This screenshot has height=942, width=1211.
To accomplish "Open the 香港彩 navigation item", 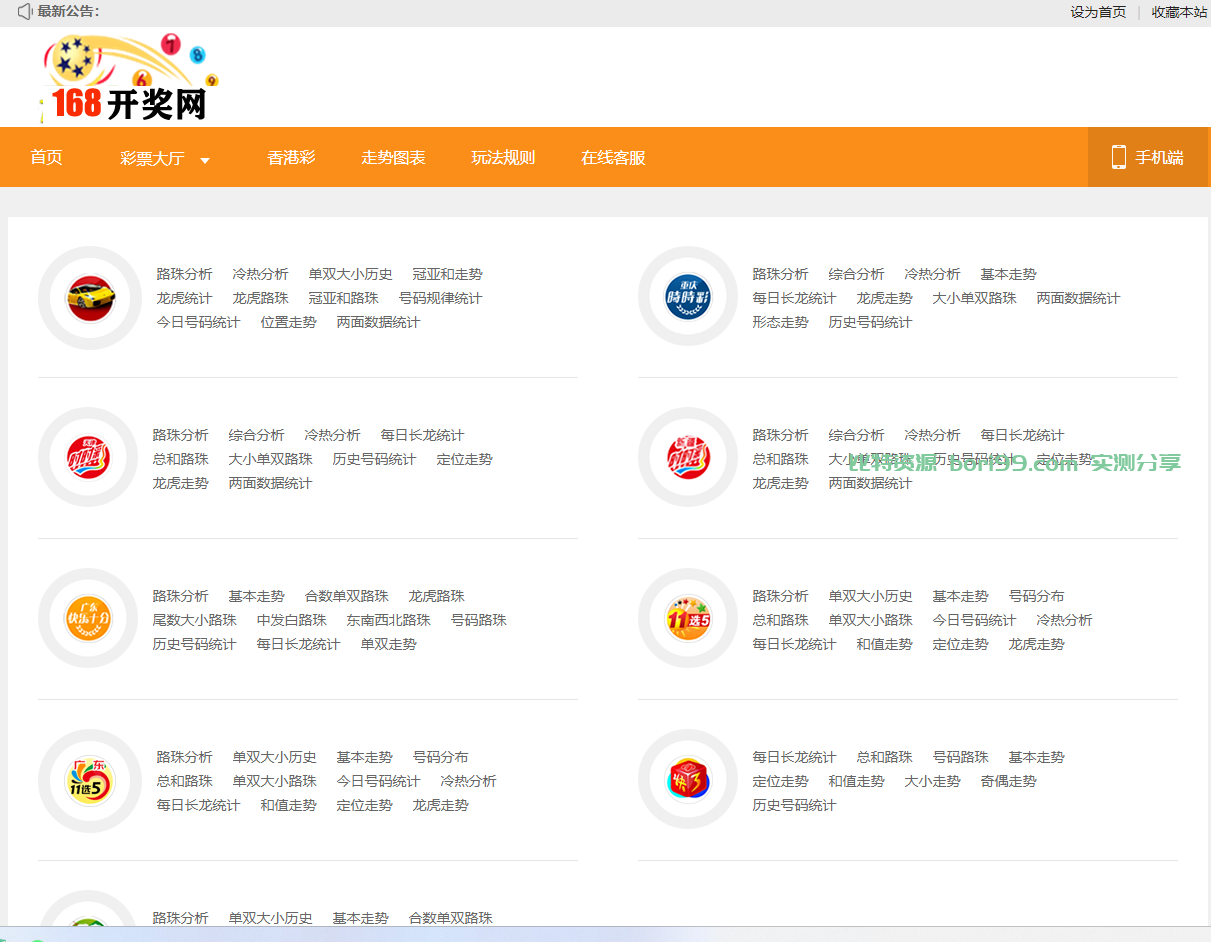I will point(291,157).
